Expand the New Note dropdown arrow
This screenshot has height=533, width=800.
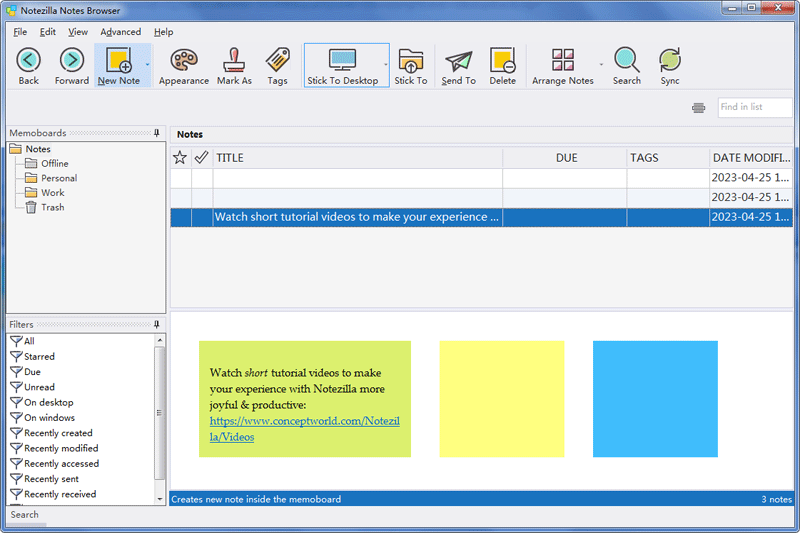click(147, 65)
